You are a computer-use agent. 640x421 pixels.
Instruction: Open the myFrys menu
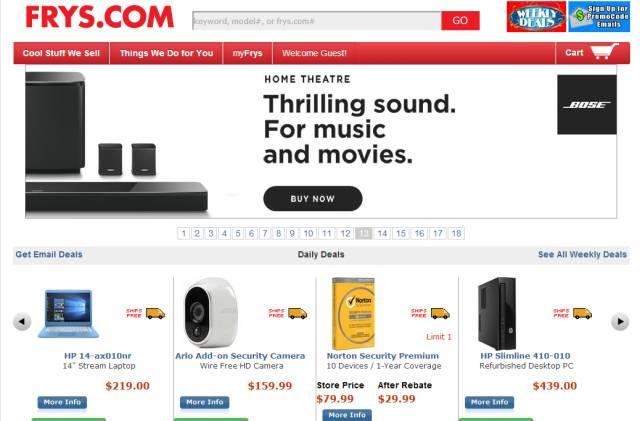click(x=247, y=53)
